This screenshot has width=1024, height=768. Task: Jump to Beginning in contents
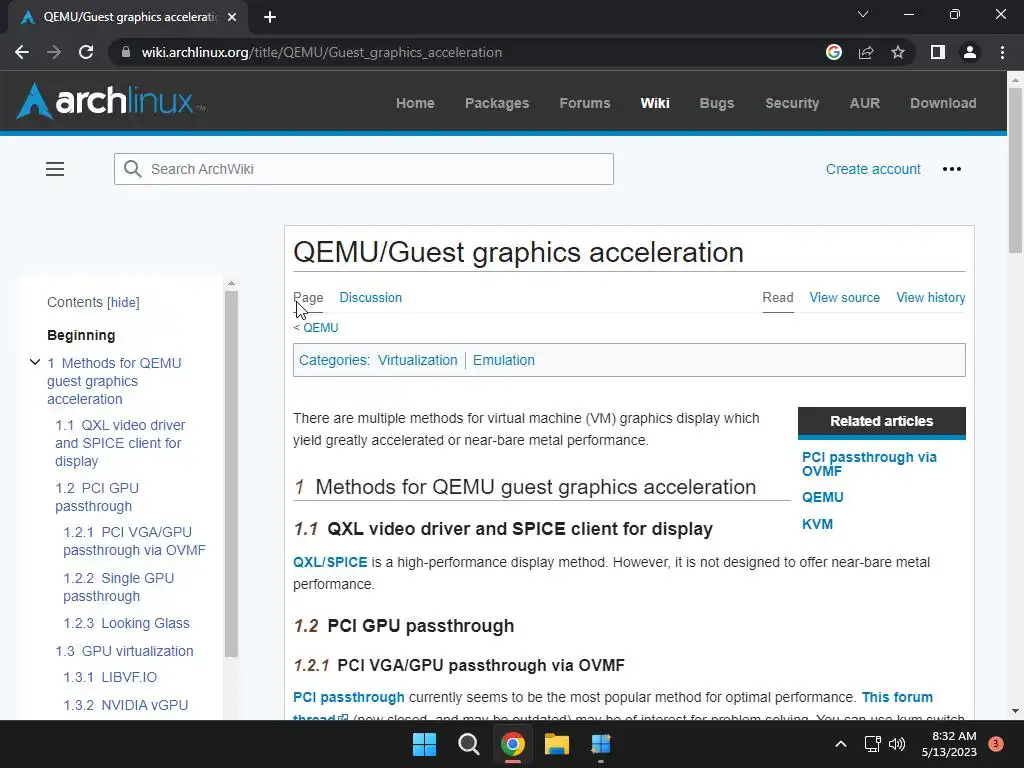tap(81, 335)
